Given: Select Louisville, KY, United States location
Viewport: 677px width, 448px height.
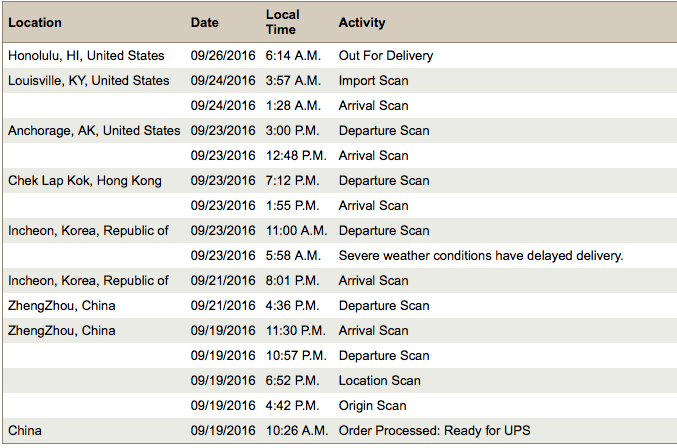Looking at the screenshot, I should tap(89, 81).
